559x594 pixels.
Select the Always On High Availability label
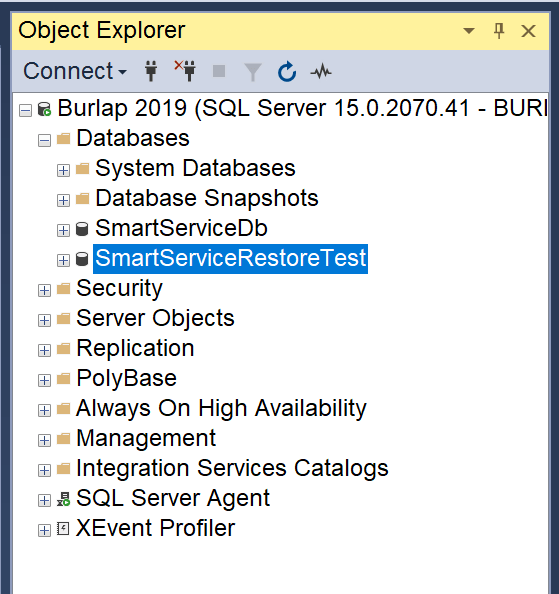point(221,408)
